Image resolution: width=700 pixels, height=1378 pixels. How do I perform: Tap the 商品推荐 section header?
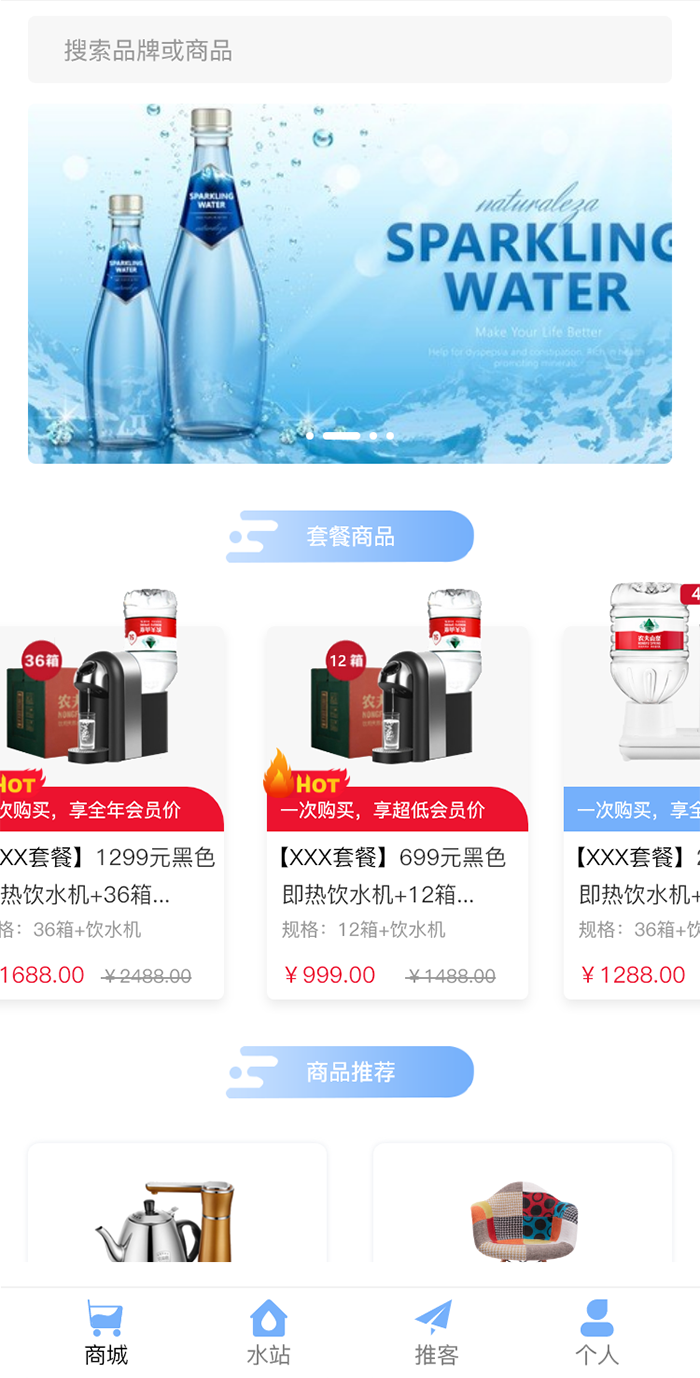(x=350, y=1072)
